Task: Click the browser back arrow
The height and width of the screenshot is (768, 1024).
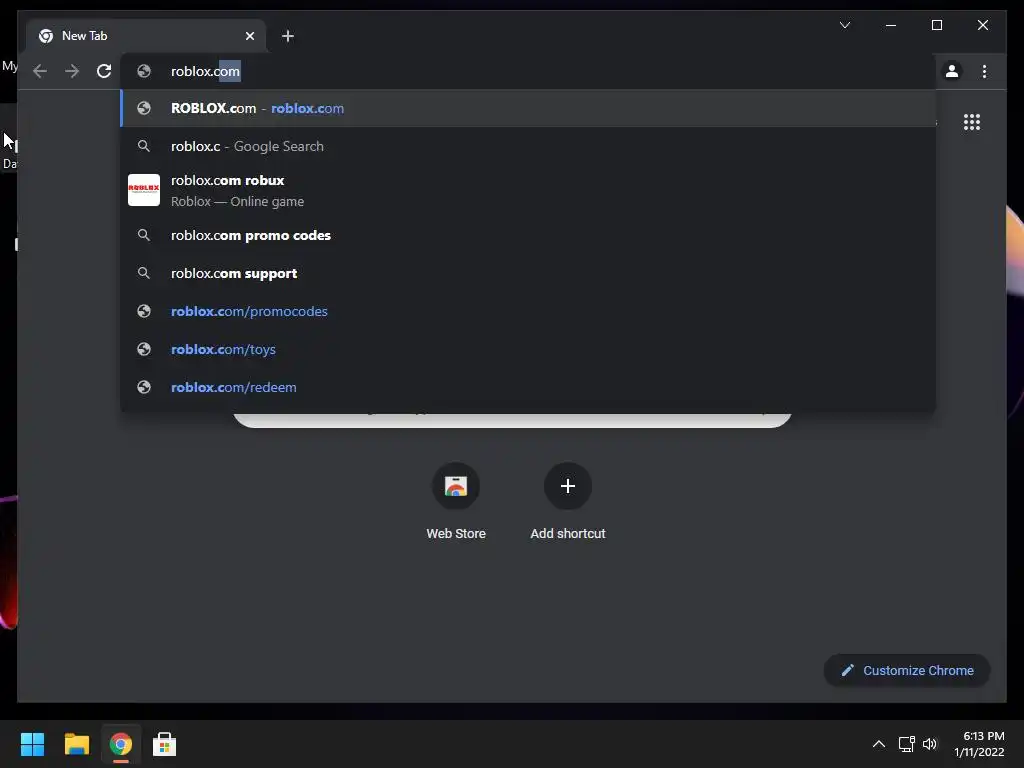Action: coord(40,71)
